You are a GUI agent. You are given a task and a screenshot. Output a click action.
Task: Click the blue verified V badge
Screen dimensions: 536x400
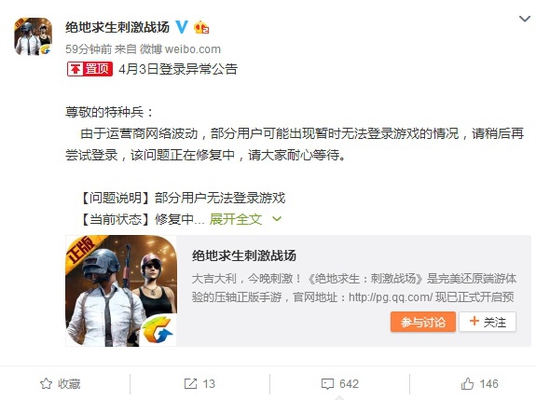pyautogui.click(x=182, y=27)
